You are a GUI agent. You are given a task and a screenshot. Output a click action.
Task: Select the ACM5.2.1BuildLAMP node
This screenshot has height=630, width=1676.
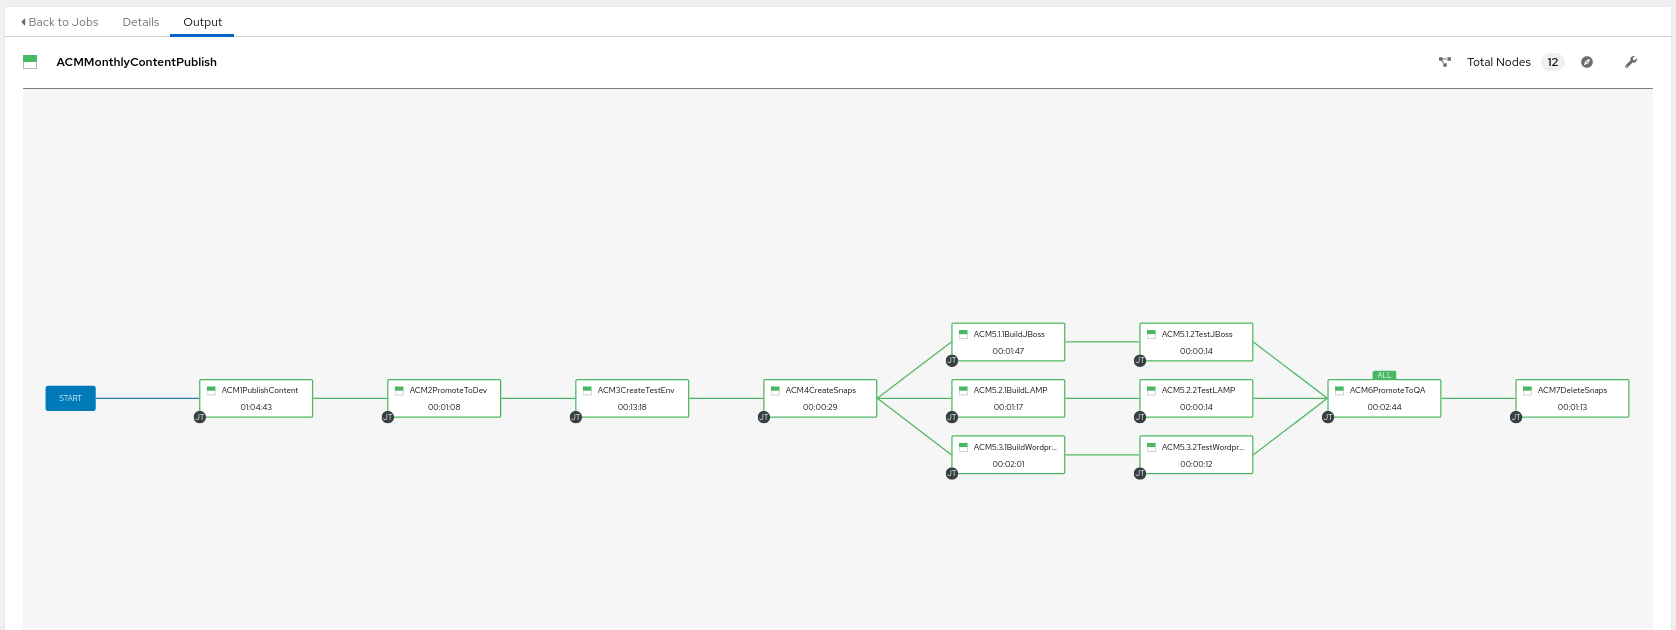(x=1008, y=398)
